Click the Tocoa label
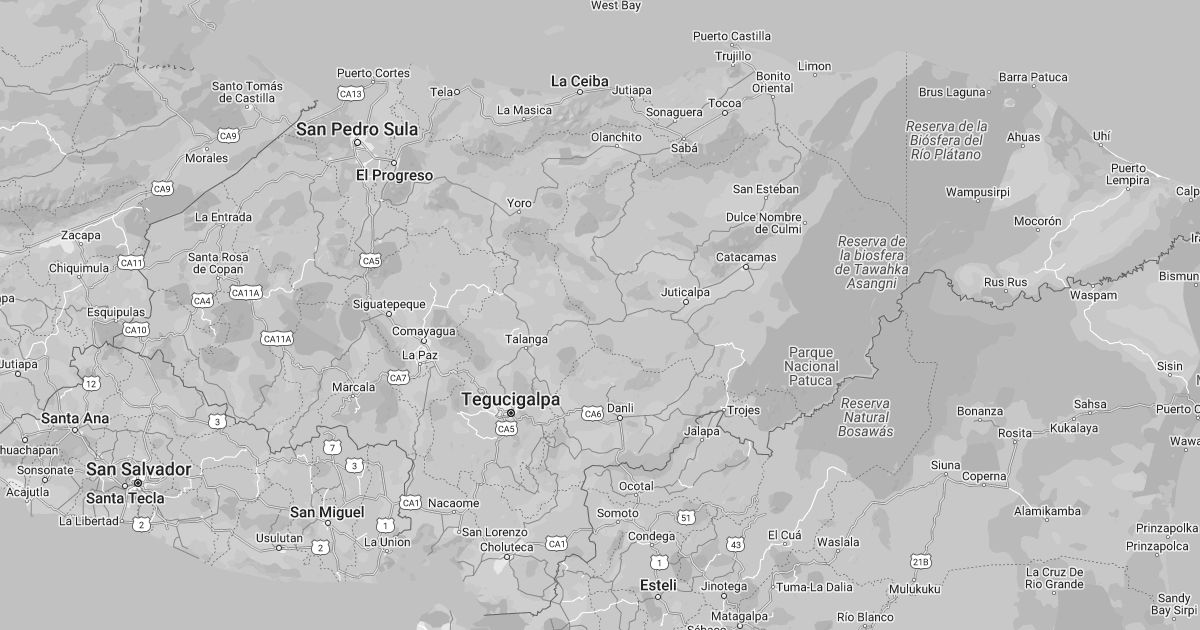 coord(725,103)
